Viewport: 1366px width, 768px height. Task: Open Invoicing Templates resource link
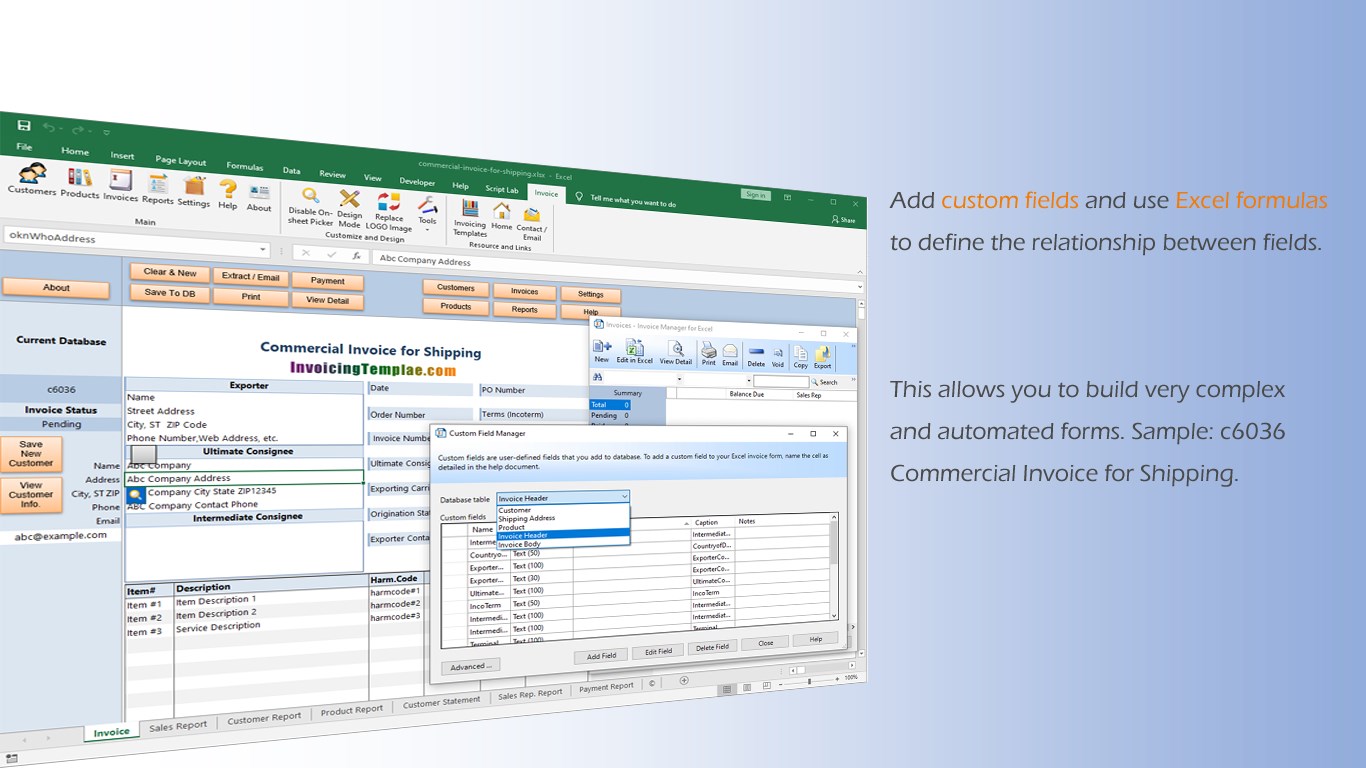pos(470,219)
